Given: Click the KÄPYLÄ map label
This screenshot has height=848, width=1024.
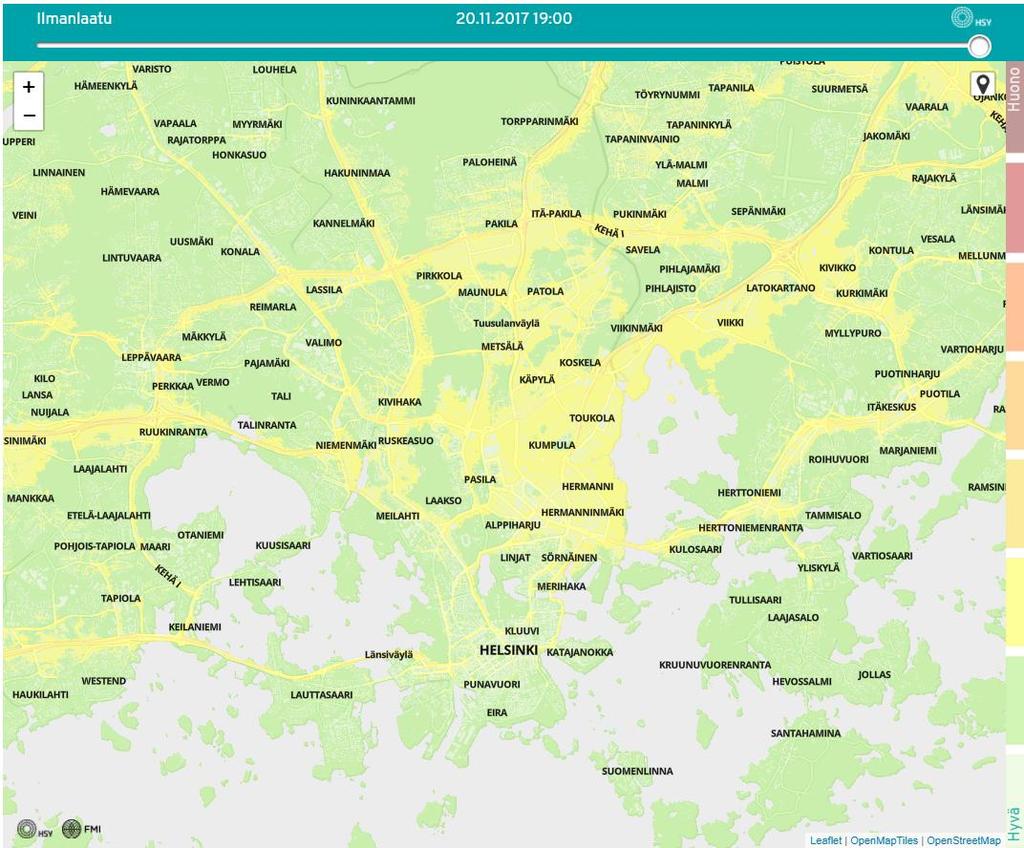Looking at the screenshot, I should pos(537,380).
